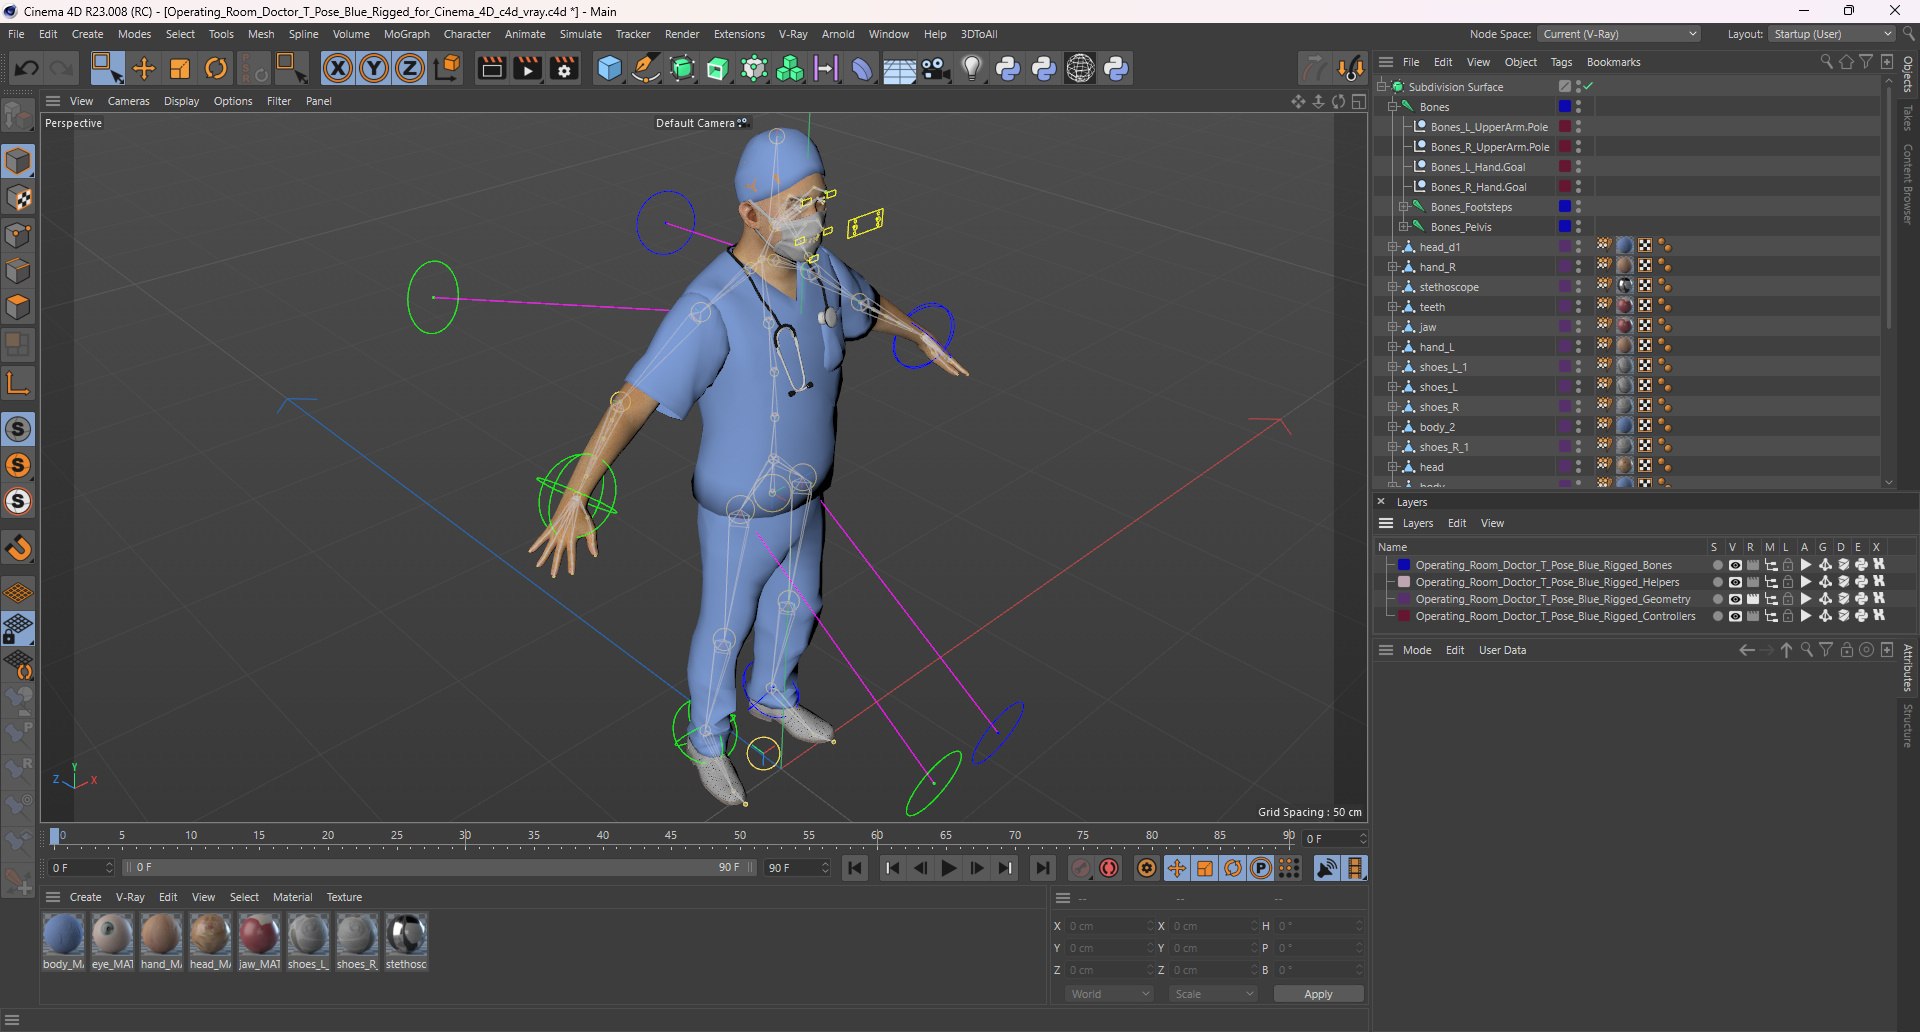This screenshot has height=1032, width=1920.
Task: Collapse the Bones object tree
Action: 1392,107
